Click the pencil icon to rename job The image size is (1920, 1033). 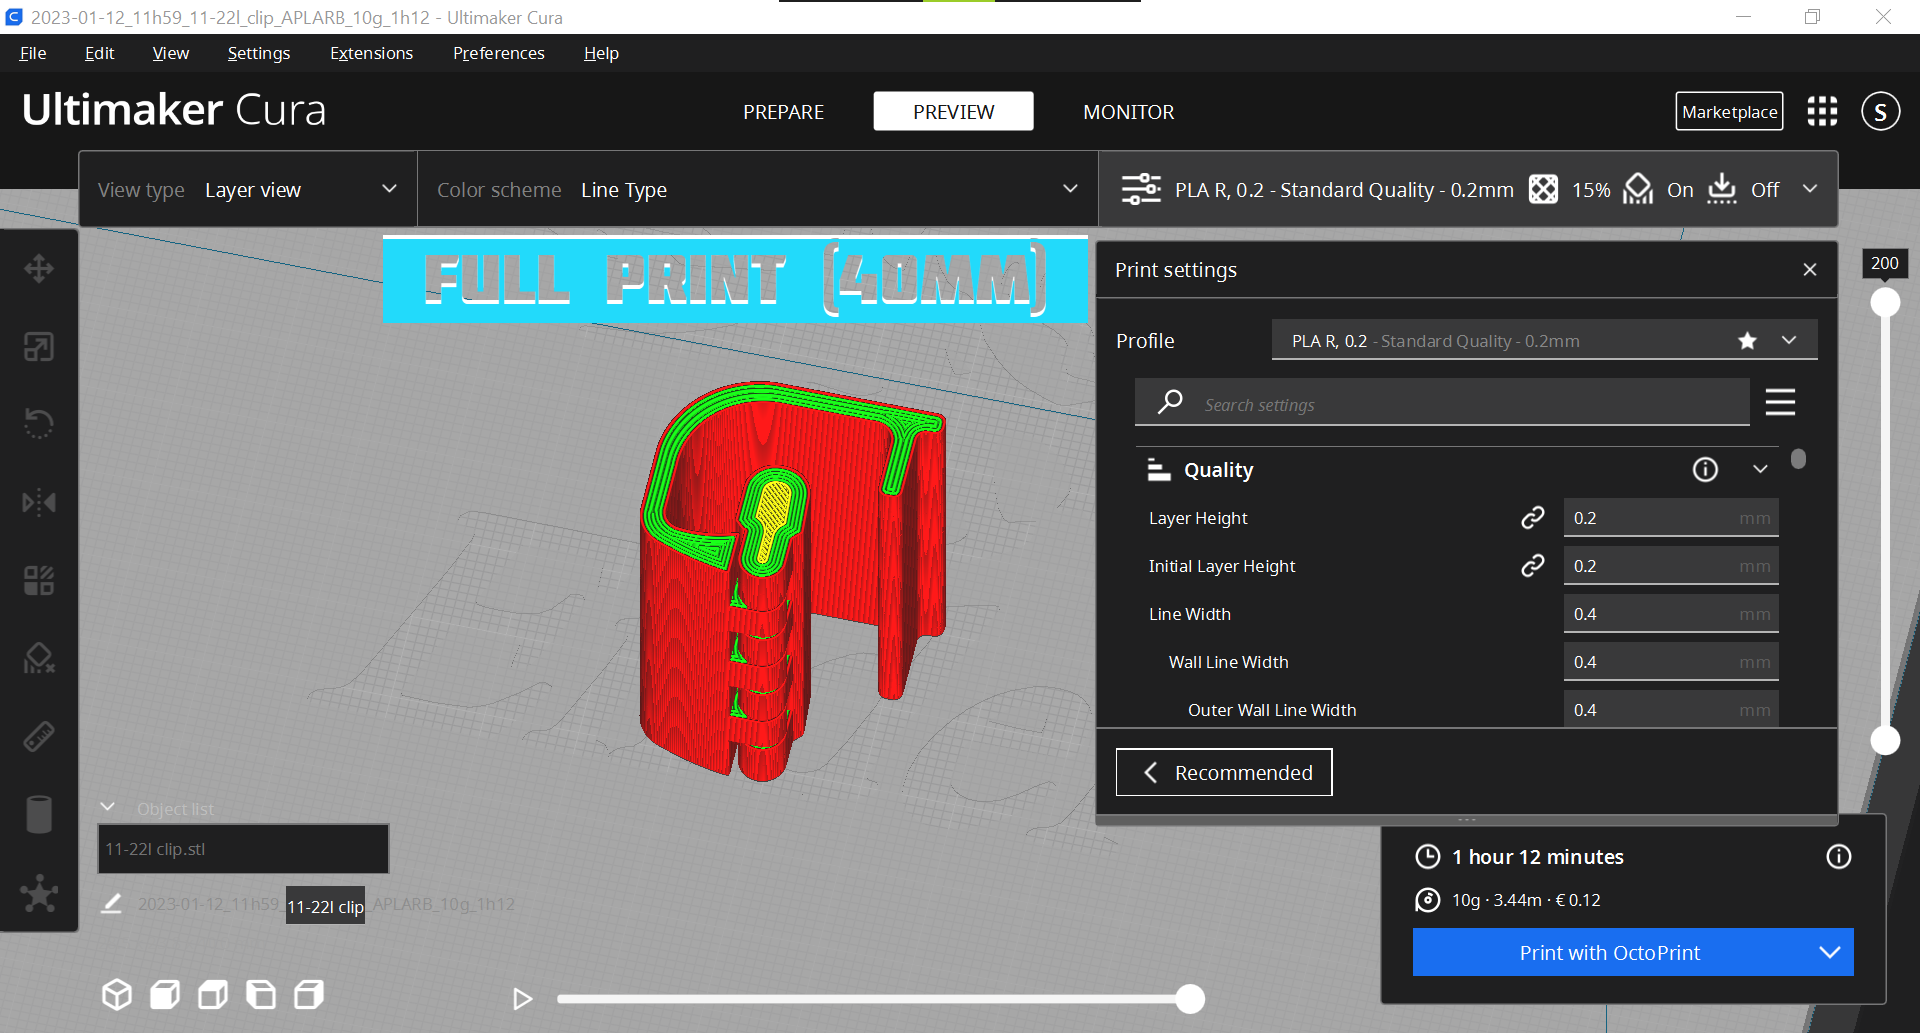pos(111,904)
